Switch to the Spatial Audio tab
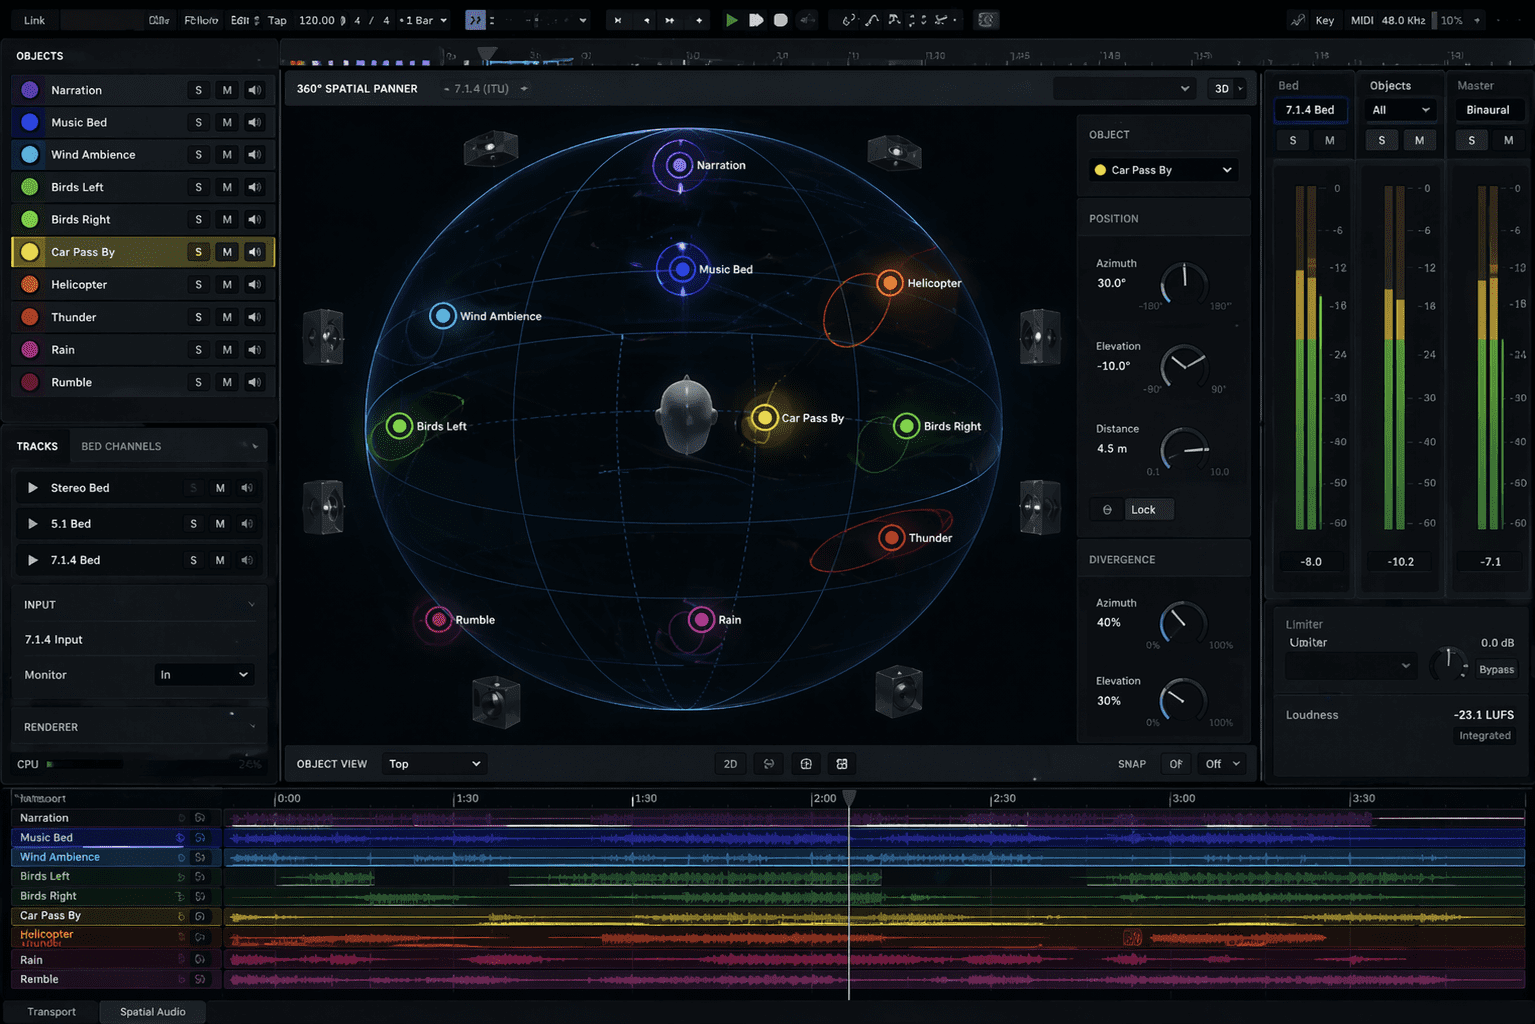Screen dimensions: 1535x1024 click(152, 1011)
